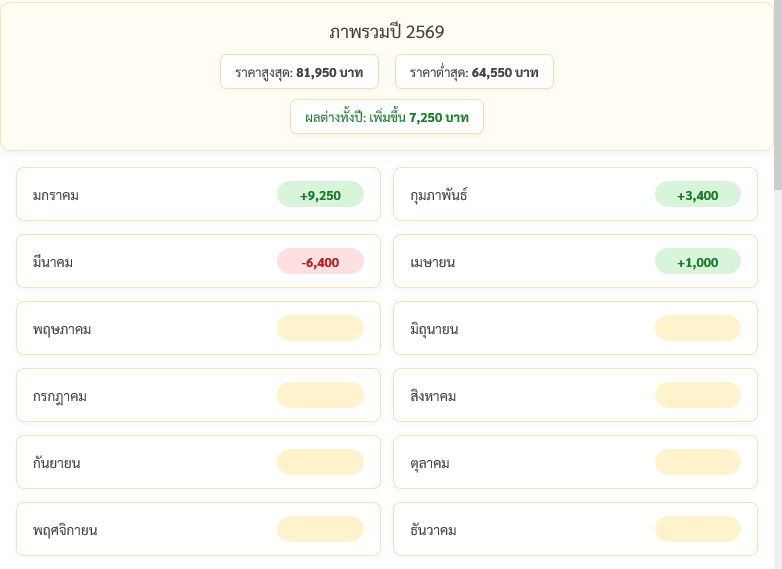The height and width of the screenshot is (569, 782).
Task: Click the +1,000 green badge
Action: point(697,262)
